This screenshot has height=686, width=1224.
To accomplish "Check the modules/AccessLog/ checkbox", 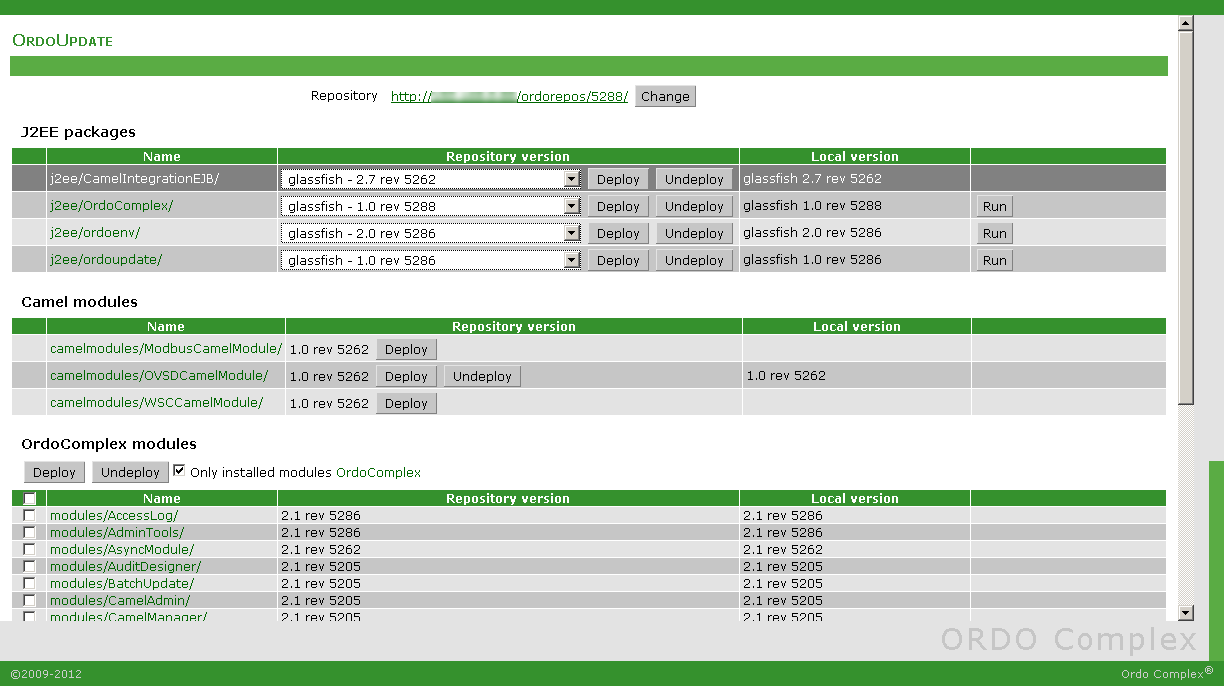I will click(x=29, y=515).
